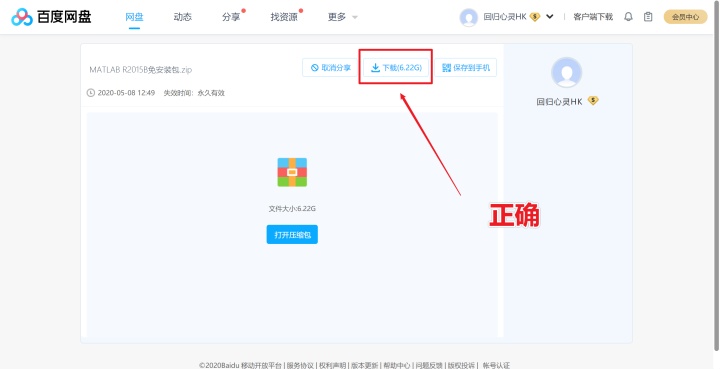Click the sharer name 回归心灵HK in the side panel
Viewport: 720px width, 369px height.
pos(559,102)
